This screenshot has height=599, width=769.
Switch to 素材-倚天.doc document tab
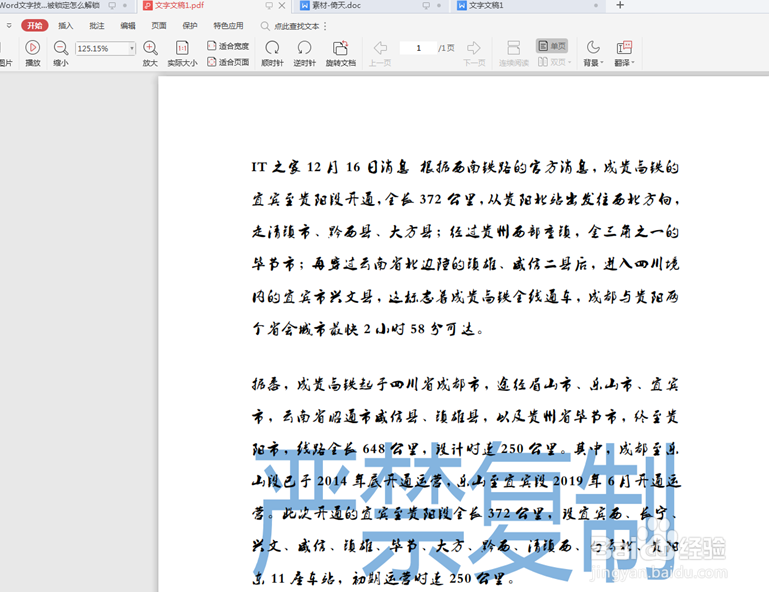point(336,5)
